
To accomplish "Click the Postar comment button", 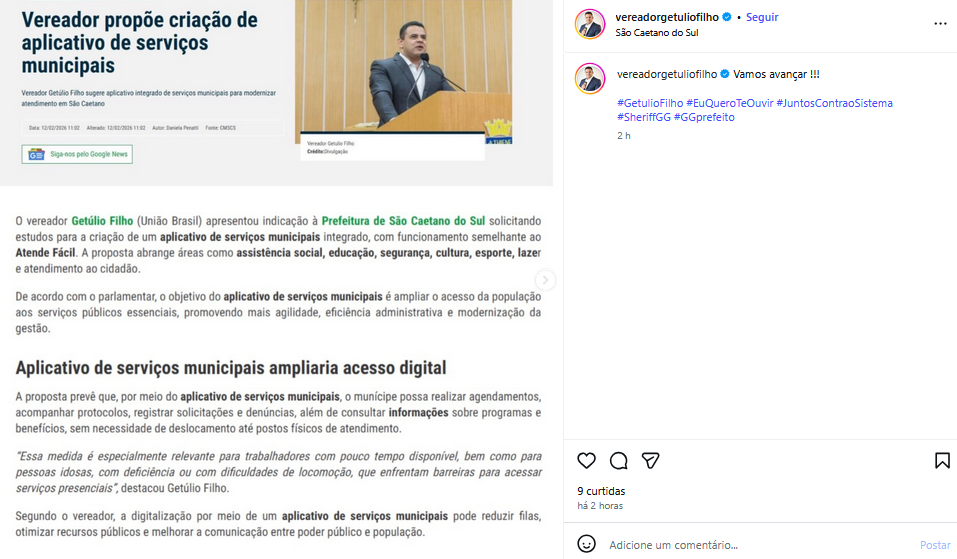I will pos(935,545).
